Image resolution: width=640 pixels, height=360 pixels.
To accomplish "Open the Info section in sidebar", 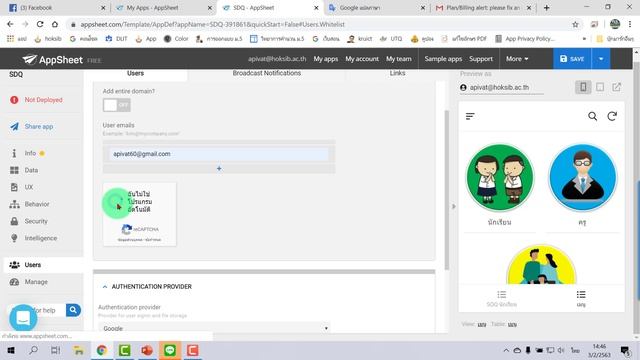I will [30, 153].
